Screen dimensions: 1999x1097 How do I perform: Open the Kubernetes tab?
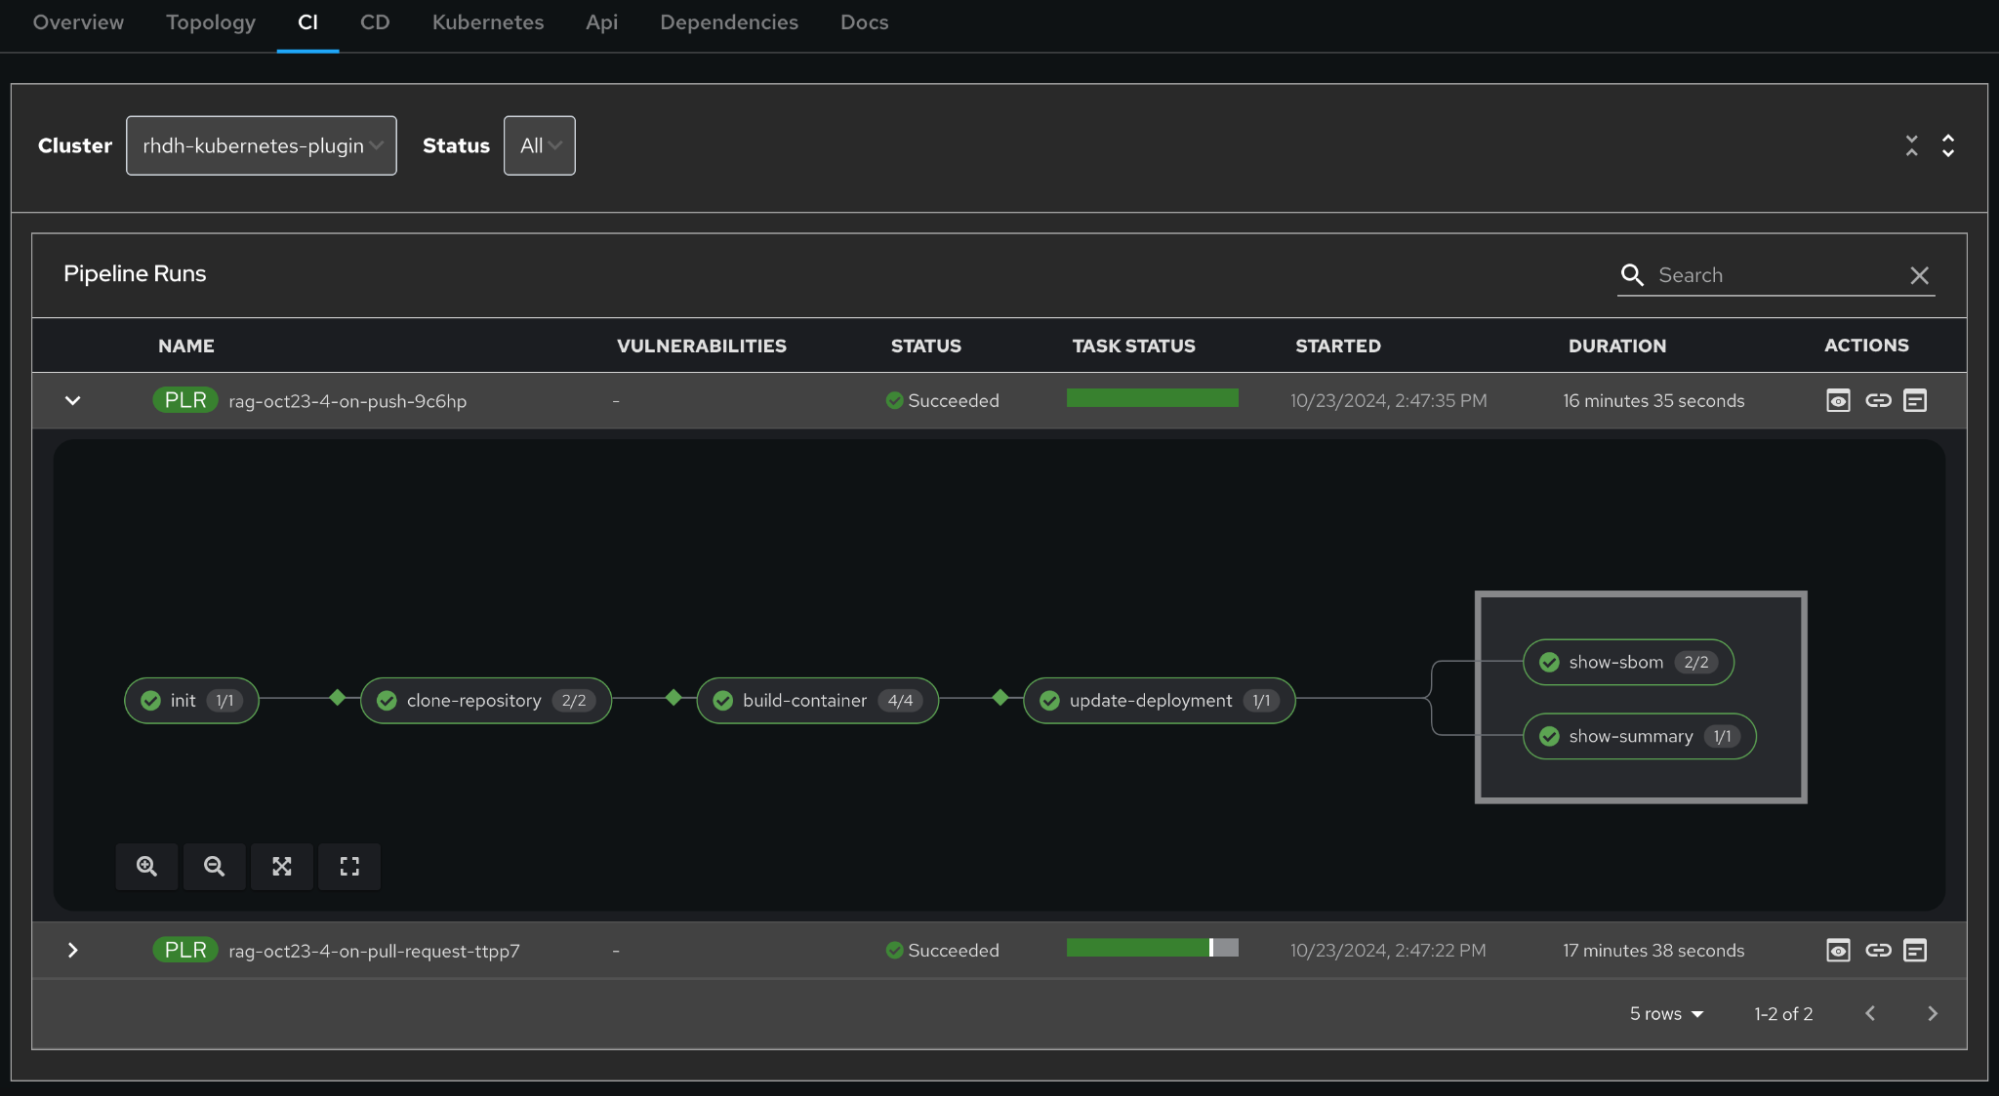(488, 22)
